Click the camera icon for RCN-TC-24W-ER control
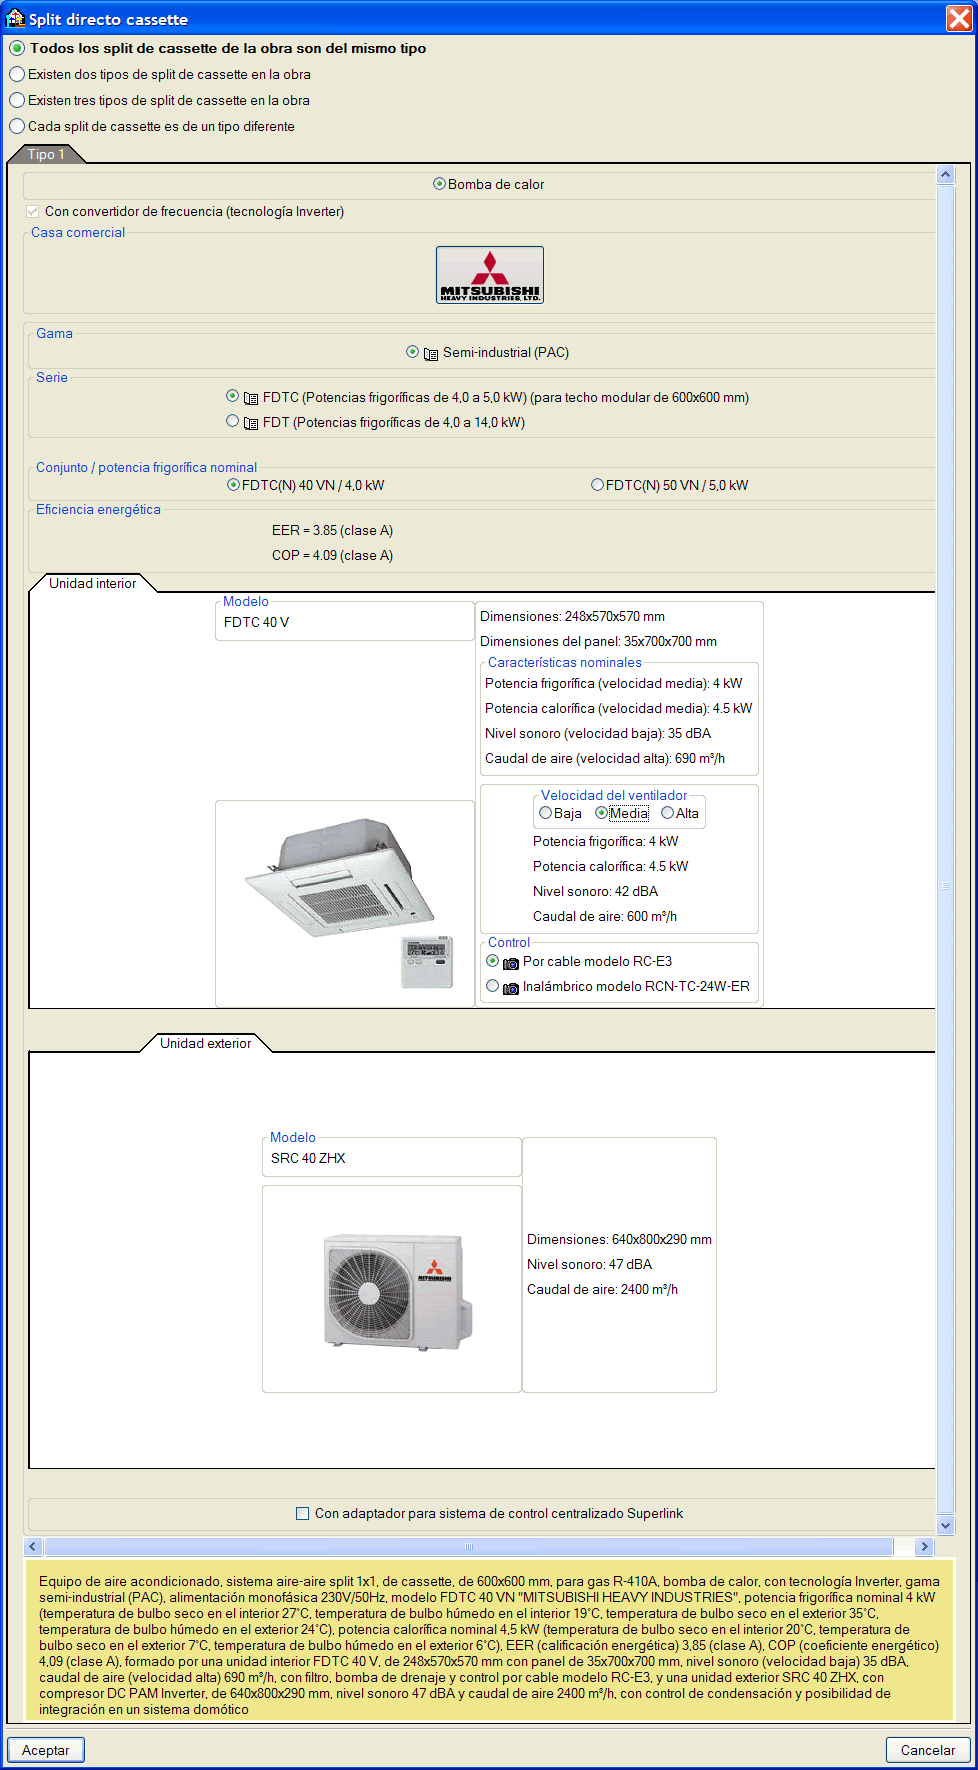 coord(511,988)
